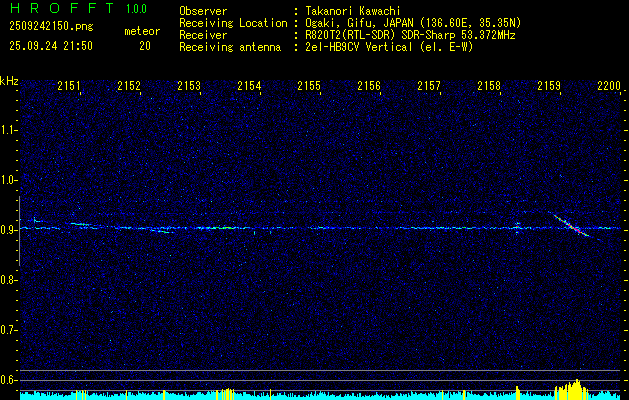629x400 pixels.
Task: Click time marker 2154
Action: pyautogui.click(x=249, y=85)
